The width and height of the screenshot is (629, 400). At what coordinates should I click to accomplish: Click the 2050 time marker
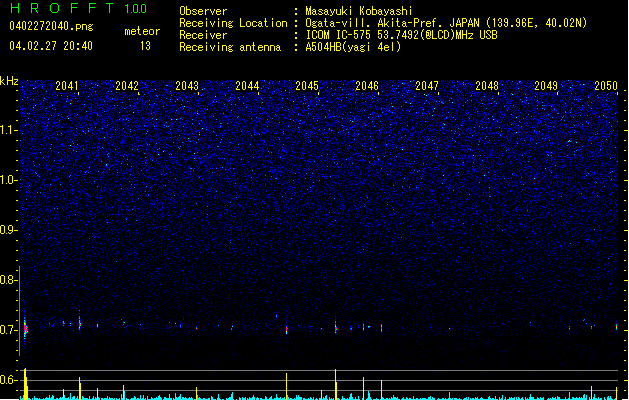click(x=606, y=86)
